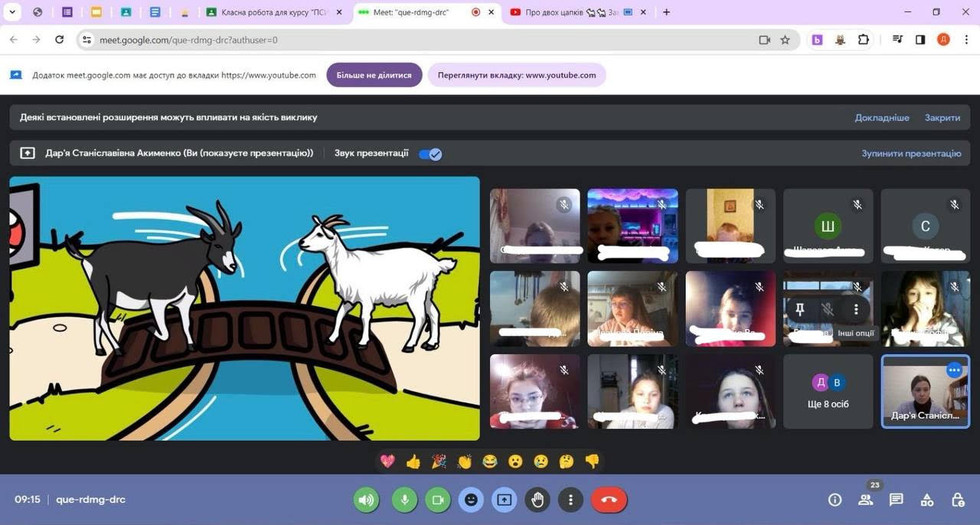Select the Дар'я Станісл... self-view tile
Screen dimensions: 980x525
click(925, 392)
